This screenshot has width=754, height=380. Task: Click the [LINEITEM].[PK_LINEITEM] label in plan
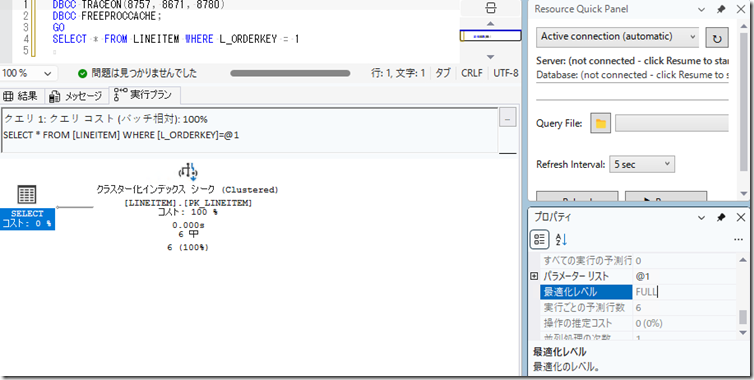pyautogui.click(x=188, y=203)
